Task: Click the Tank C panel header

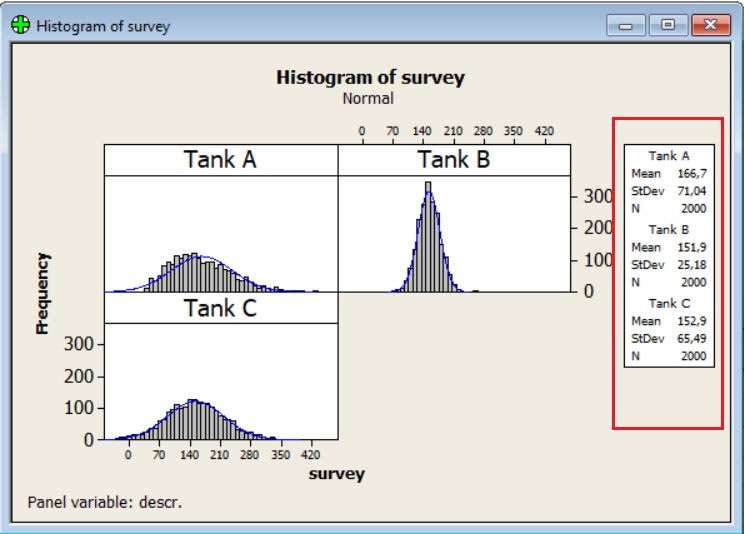Action: (x=220, y=308)
